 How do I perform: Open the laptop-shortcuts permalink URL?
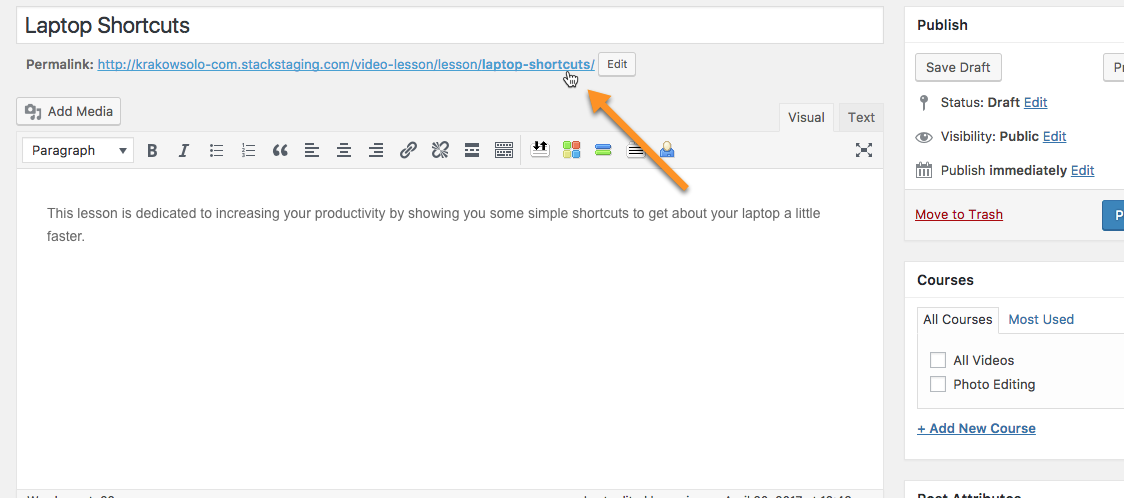point(346,64)
